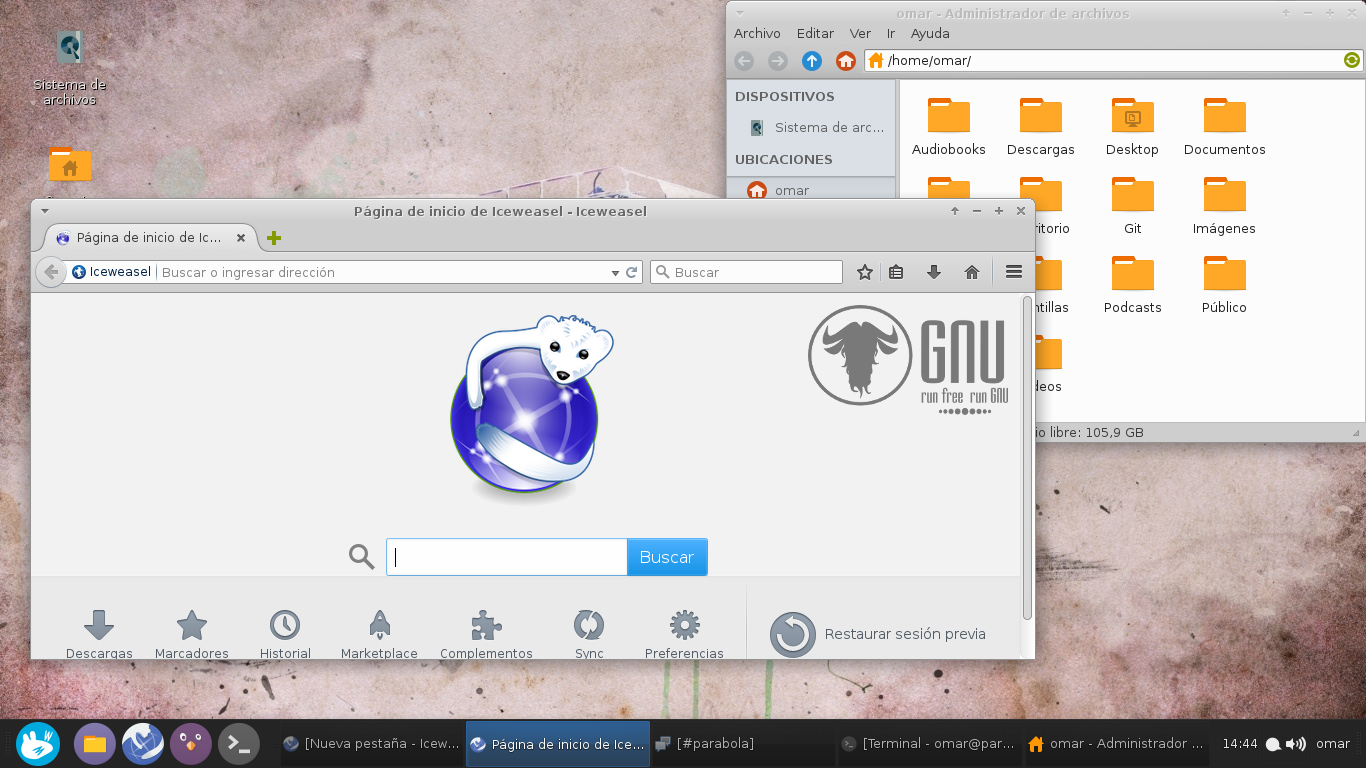Viewport: 1366px width, 768px height.
Task: Select omar in Ubicaciones sidebar
Action: [x=811, y=190]
